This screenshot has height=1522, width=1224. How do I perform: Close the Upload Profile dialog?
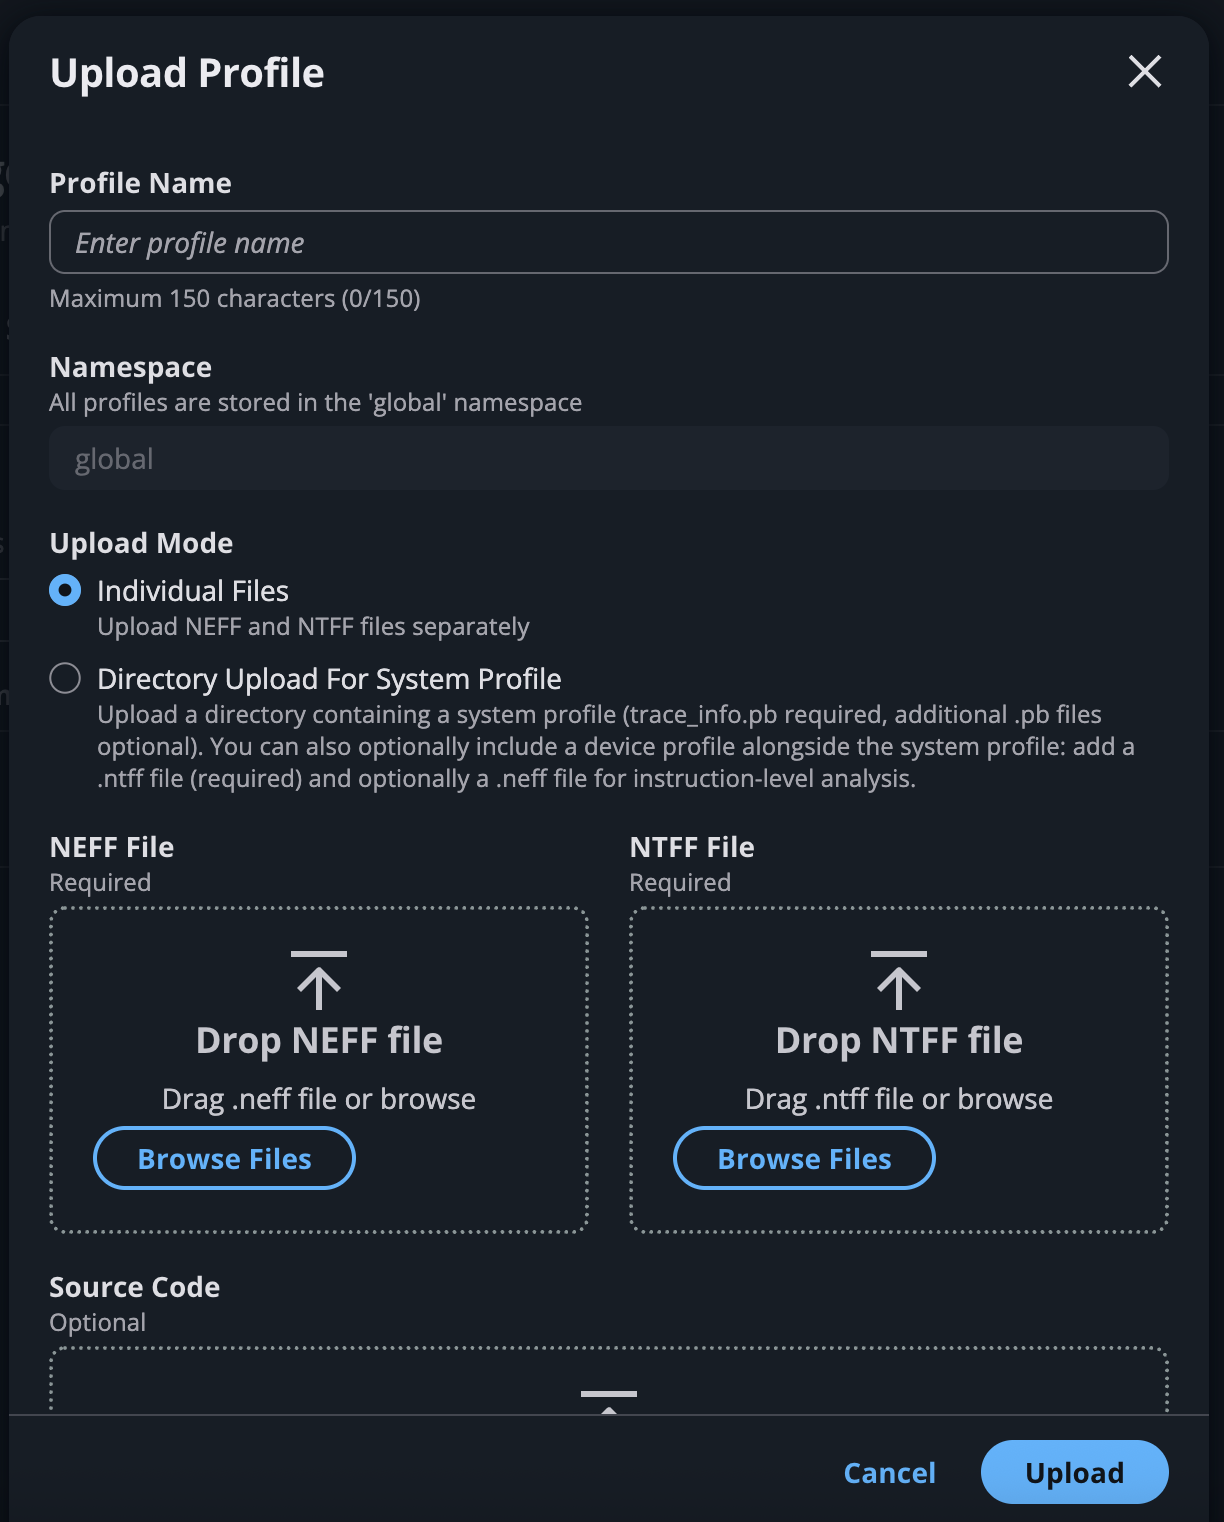tap(1144, 72)
